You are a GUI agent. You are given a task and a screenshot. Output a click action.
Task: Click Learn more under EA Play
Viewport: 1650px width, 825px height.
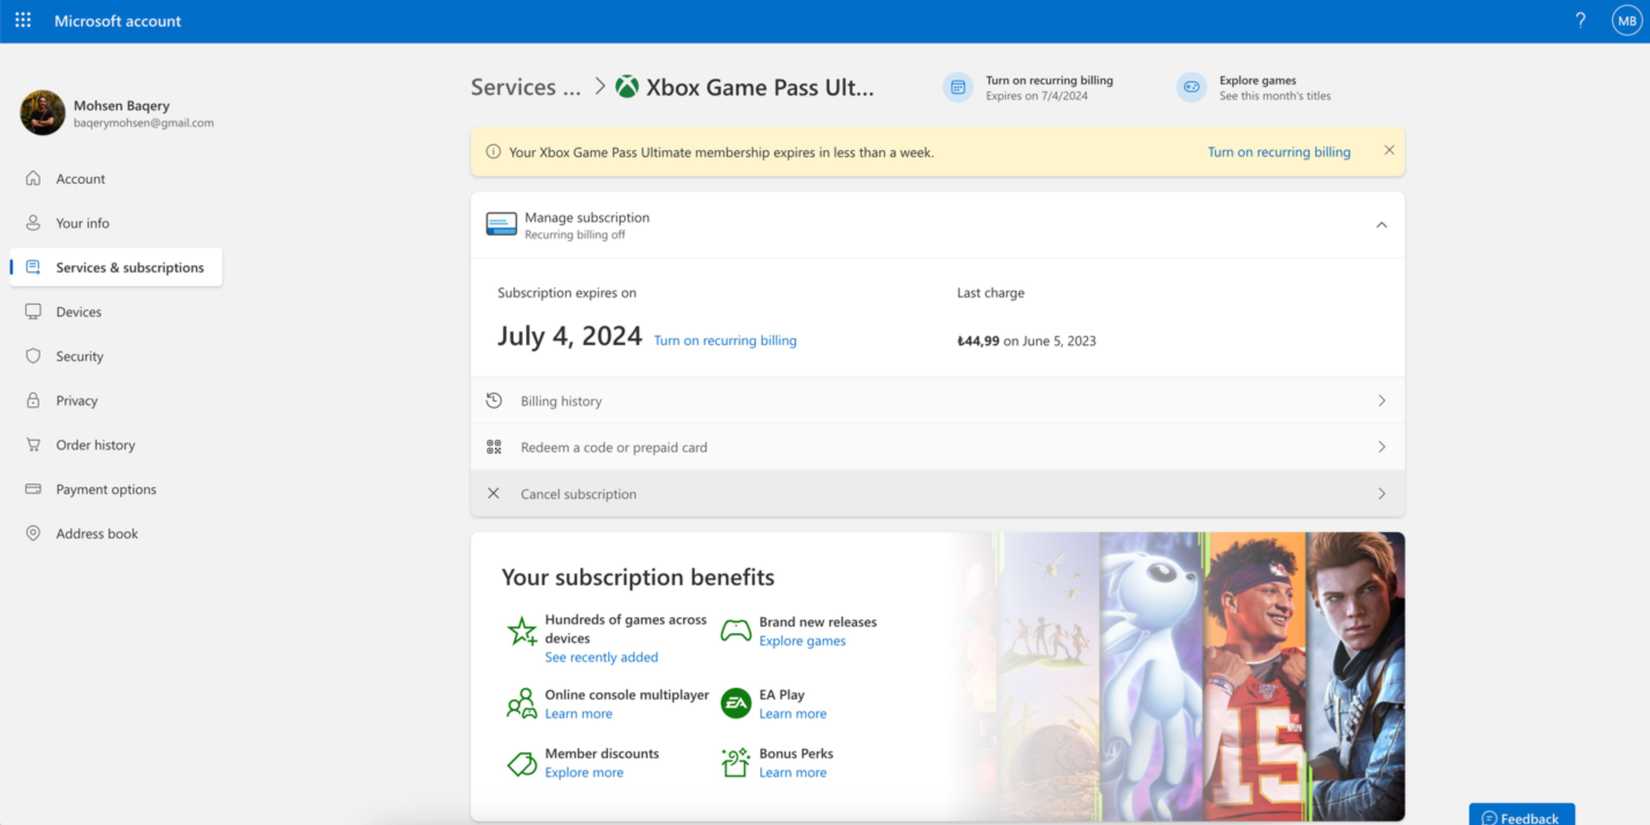[x=792, y=714]
